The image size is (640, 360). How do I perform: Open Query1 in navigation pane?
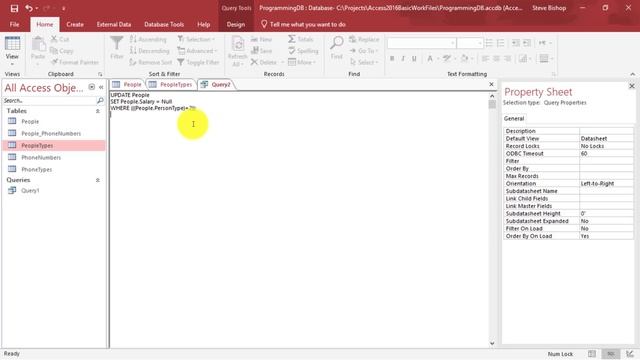pyautogui.click(x=30, y=191)
